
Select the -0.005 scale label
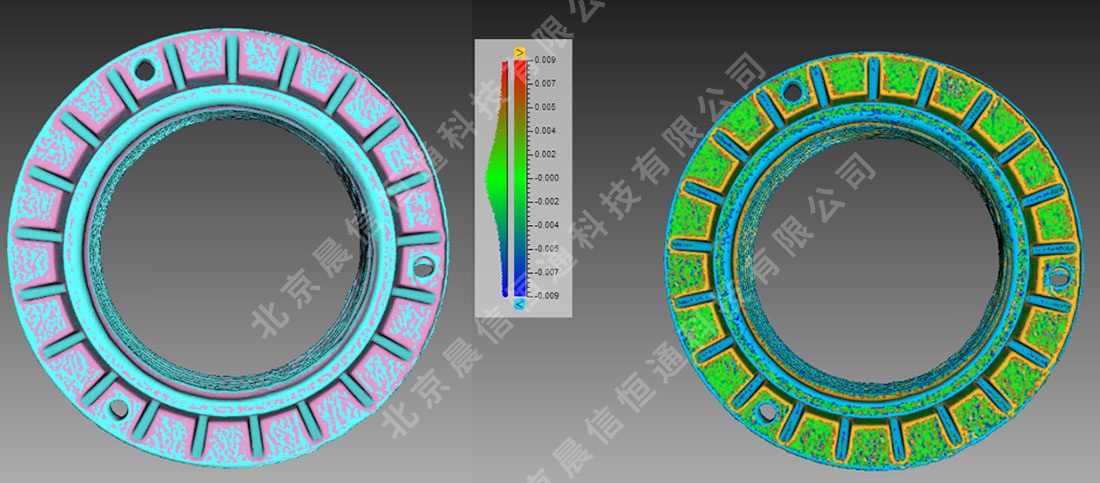[545, 249]
